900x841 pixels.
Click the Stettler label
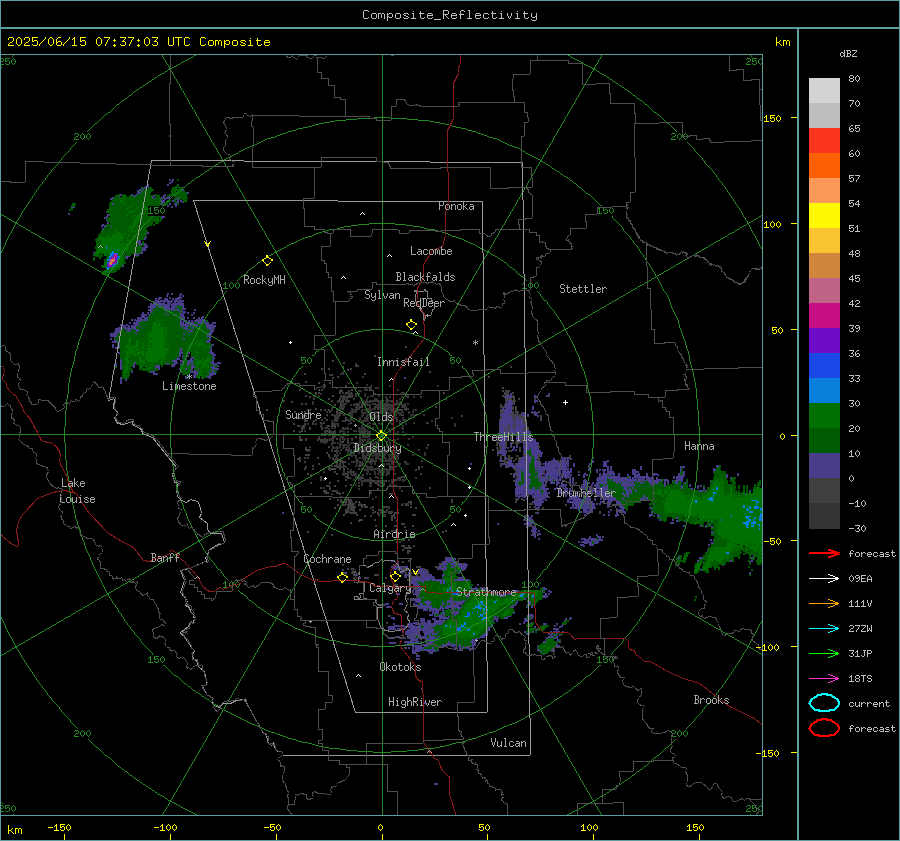583,289
